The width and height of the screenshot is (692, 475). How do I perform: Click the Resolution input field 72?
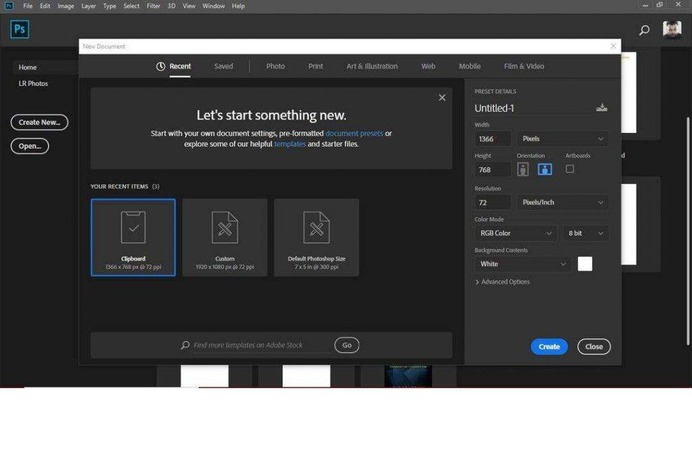click(493, 202)
